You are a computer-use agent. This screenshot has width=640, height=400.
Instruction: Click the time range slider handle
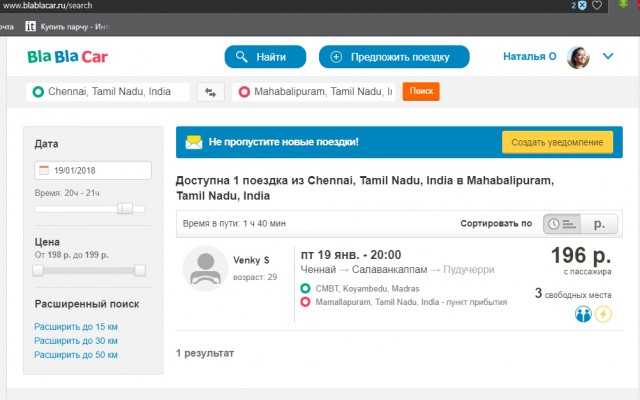pyautogui.click(x=125, y=209)
